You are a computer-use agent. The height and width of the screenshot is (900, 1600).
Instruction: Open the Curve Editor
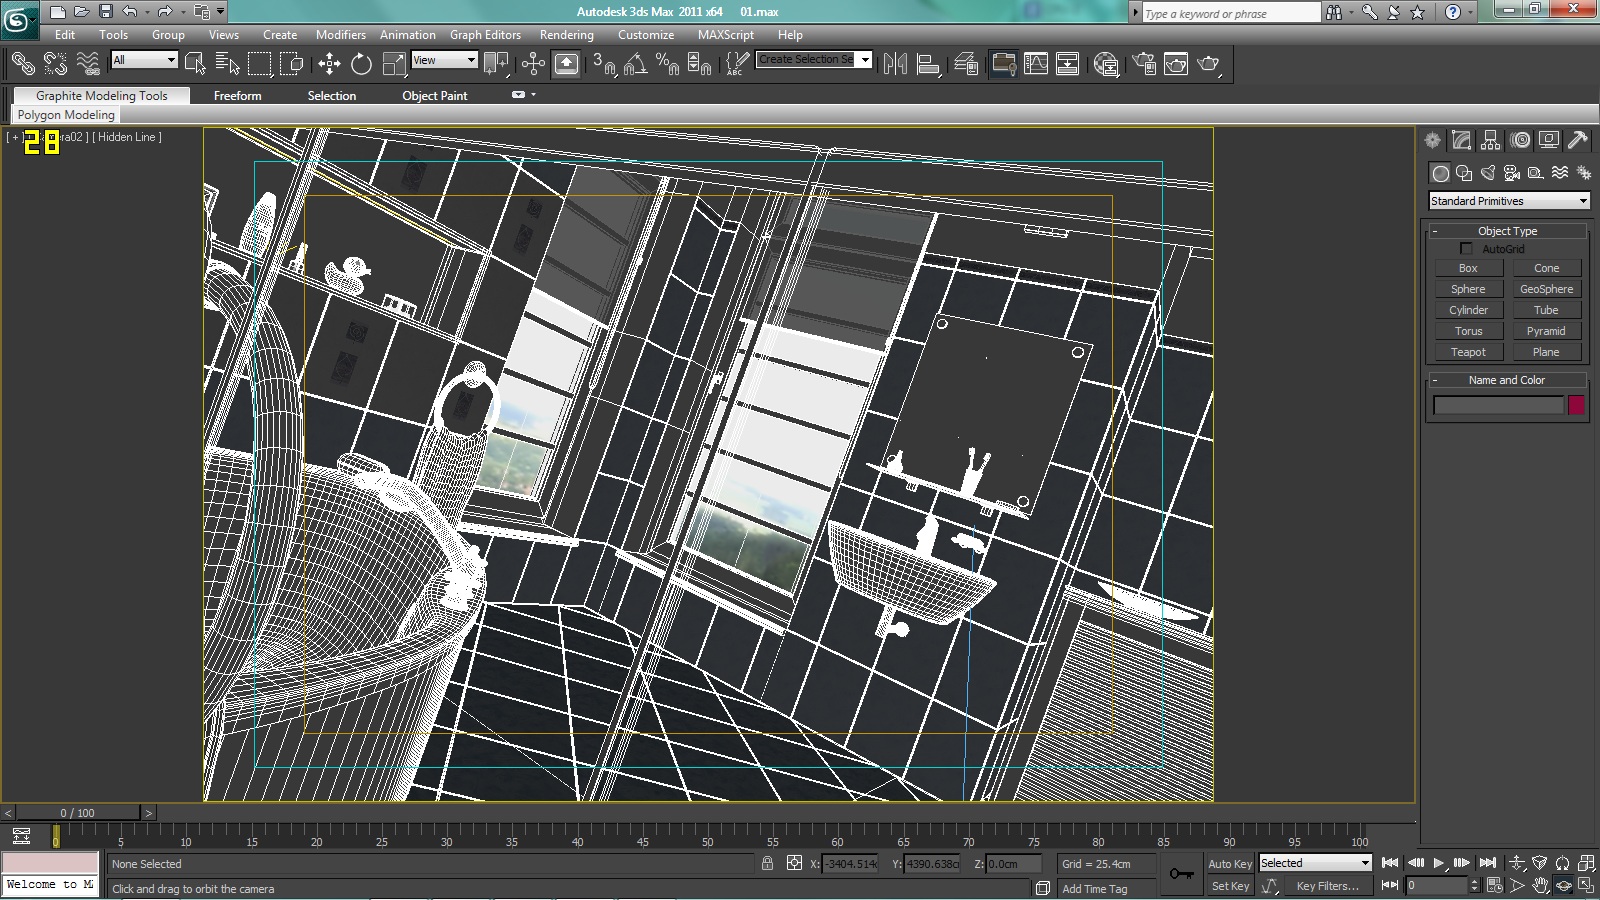tap(1036, 64)
